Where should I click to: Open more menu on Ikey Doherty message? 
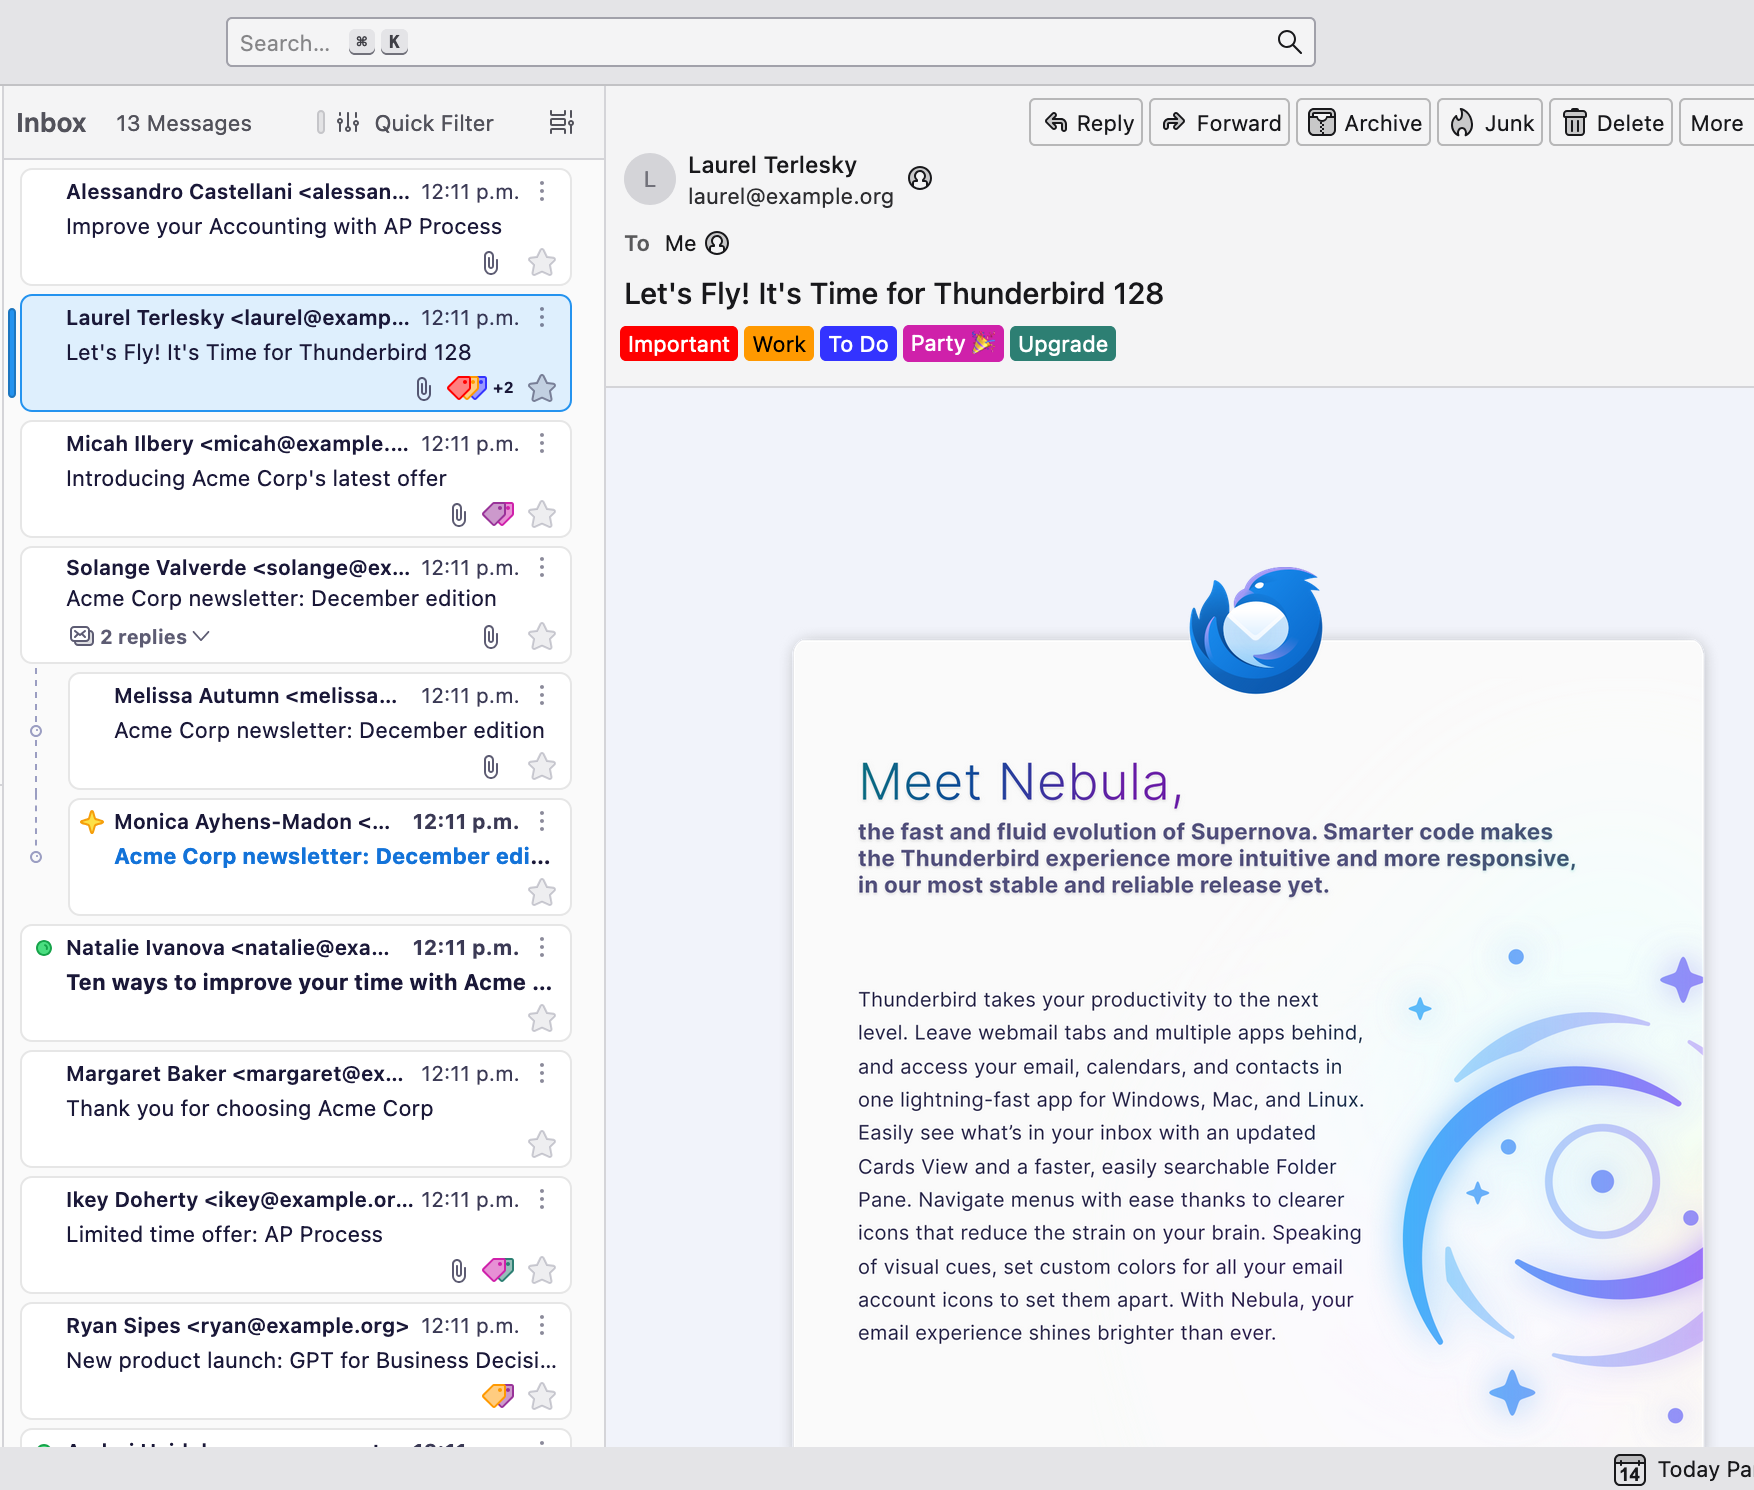tap(542, 1199)
